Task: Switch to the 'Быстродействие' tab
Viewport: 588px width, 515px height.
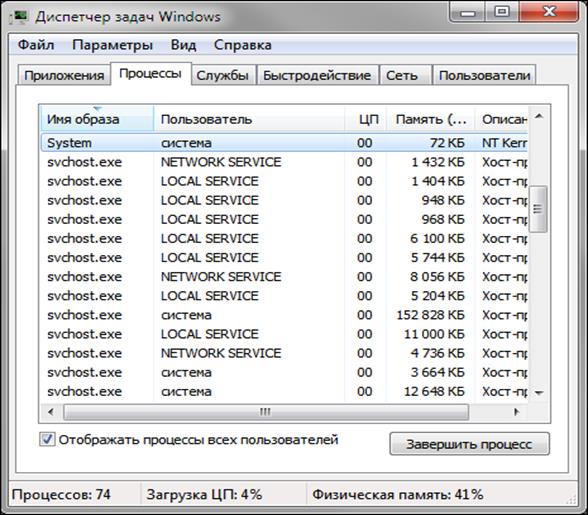Action: tap(317, 75)
